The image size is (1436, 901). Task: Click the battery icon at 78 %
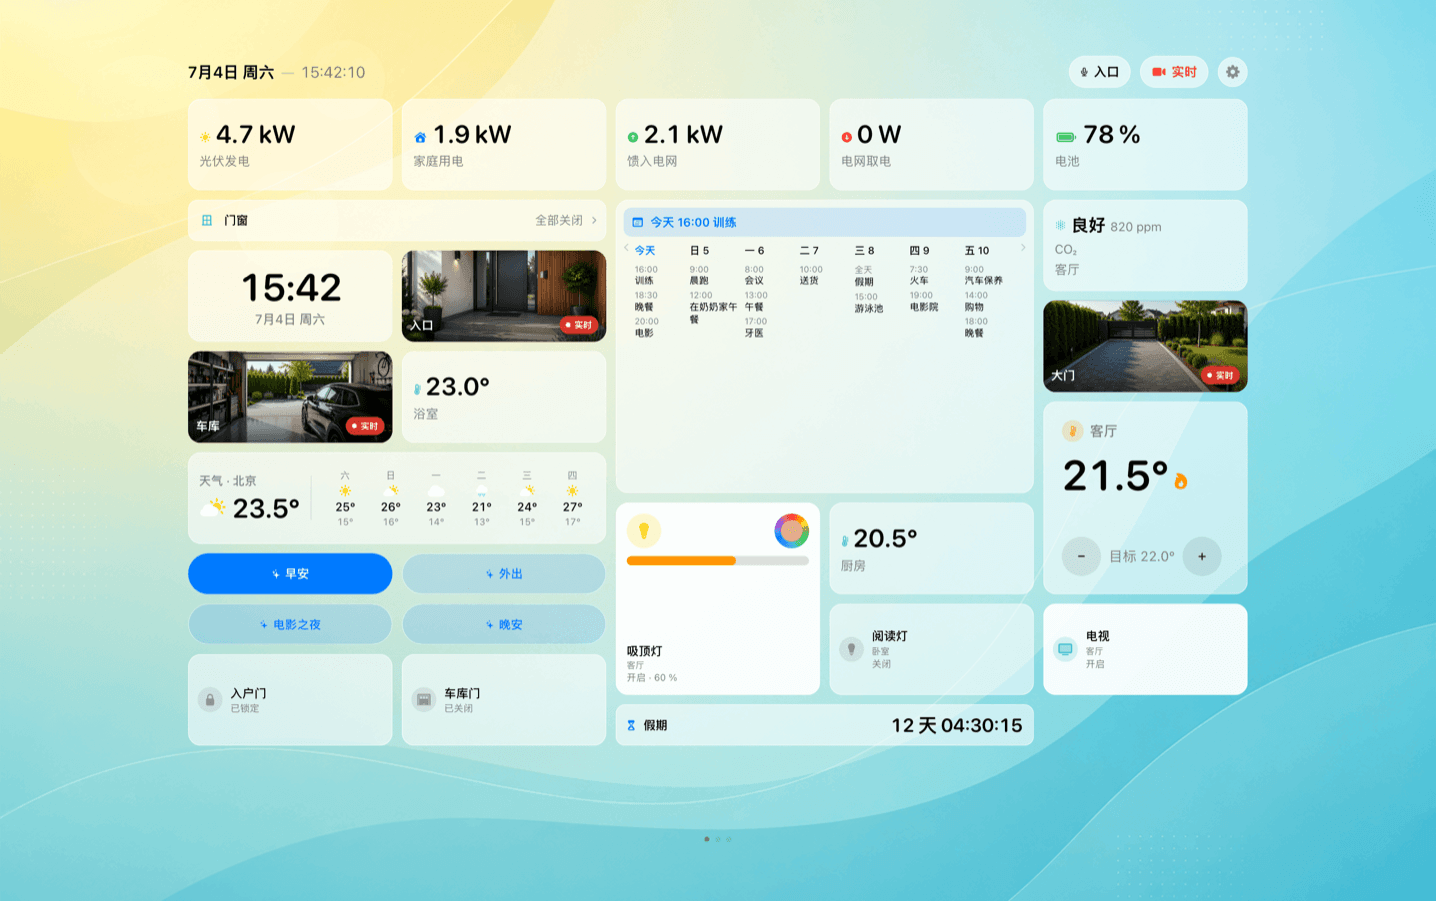coord(1066,137)
